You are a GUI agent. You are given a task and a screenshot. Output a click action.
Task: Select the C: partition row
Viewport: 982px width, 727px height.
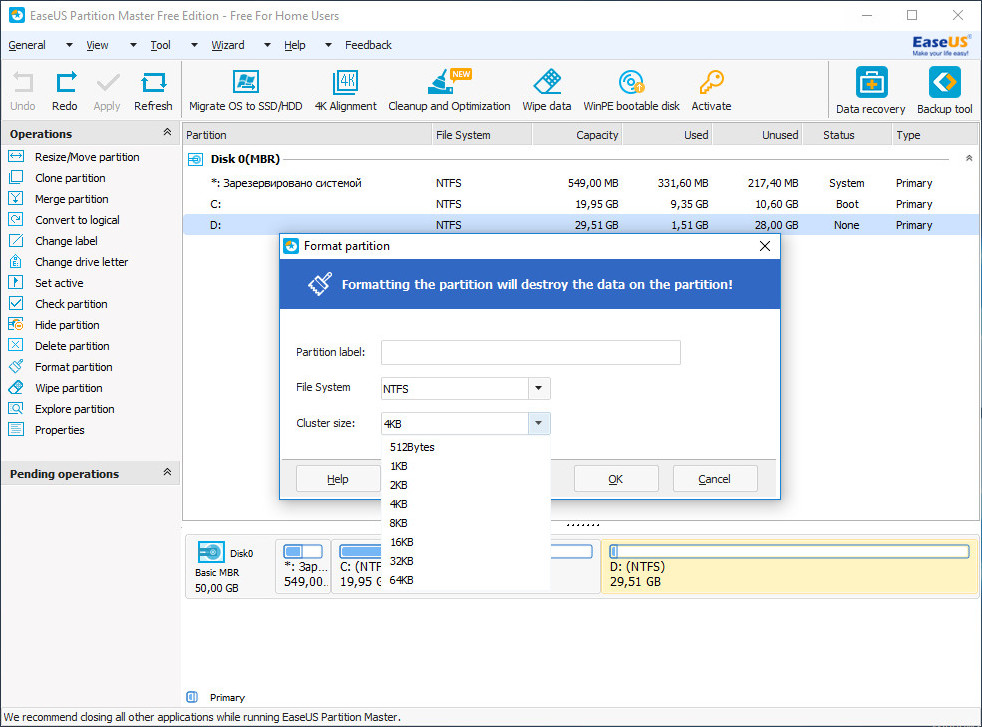tap(581, 204)
